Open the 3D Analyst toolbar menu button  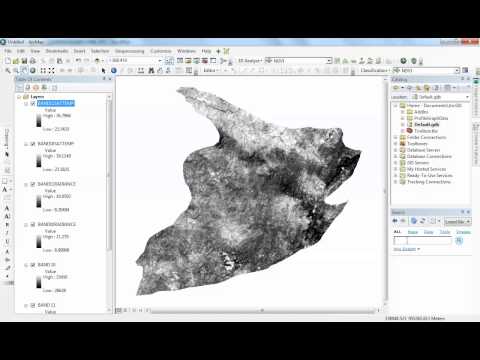click(250, 61)
